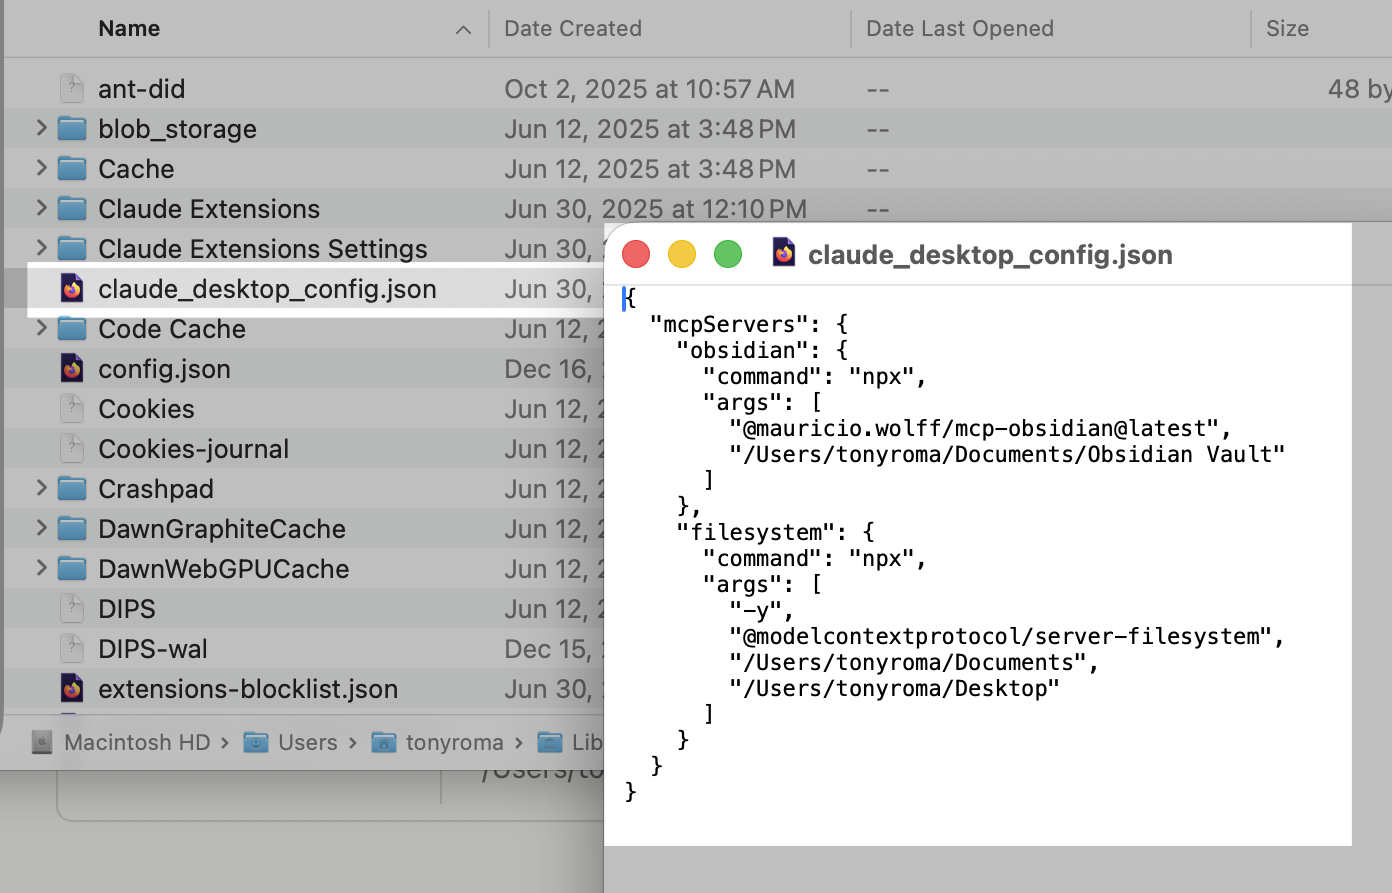1392x893 pixels.
Task: Click the ant-did creation date Oct 2, 2025
Action: click(649, 89)
